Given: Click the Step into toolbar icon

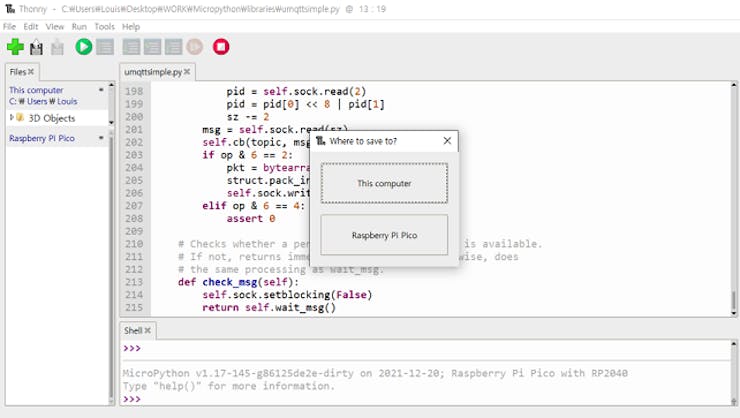Looking at the screenshot, I should pos(152,47).
